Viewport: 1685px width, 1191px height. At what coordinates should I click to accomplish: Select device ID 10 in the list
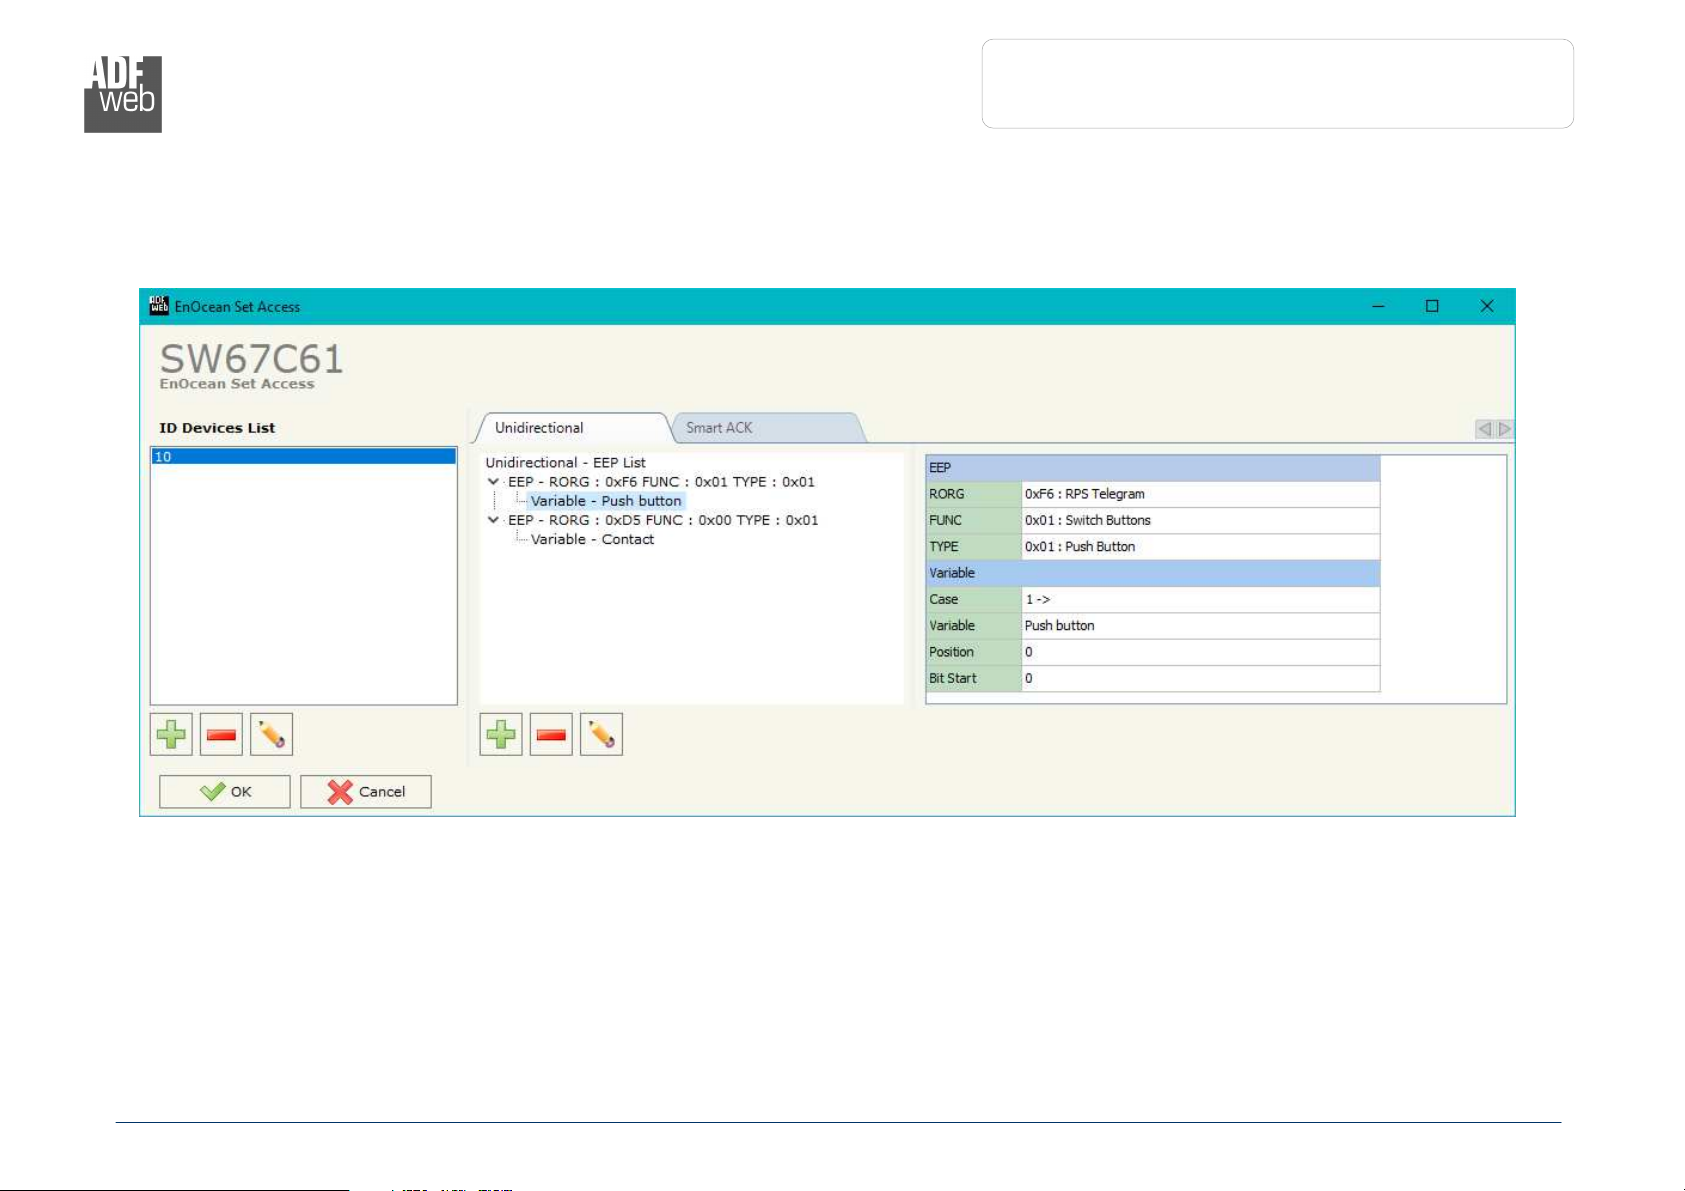(x=303, y=457)
